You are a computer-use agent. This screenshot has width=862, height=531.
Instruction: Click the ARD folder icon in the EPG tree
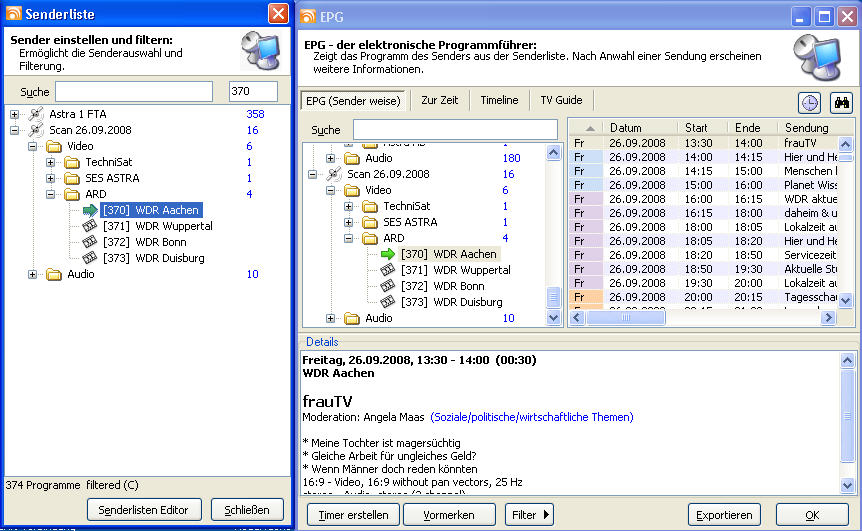(369, 238)
